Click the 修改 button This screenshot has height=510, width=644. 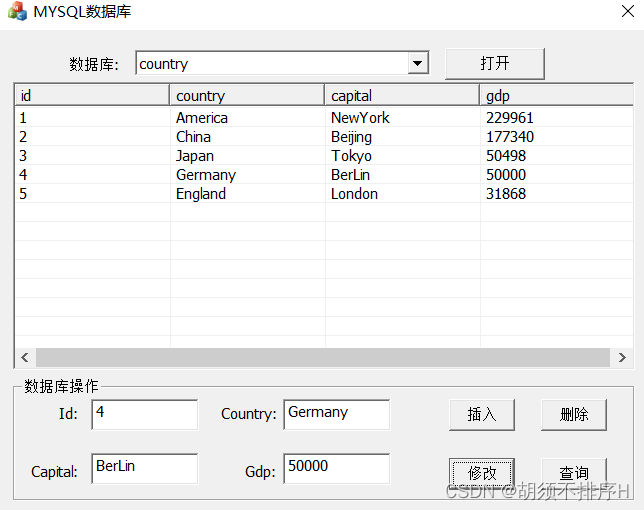point(482,473)
